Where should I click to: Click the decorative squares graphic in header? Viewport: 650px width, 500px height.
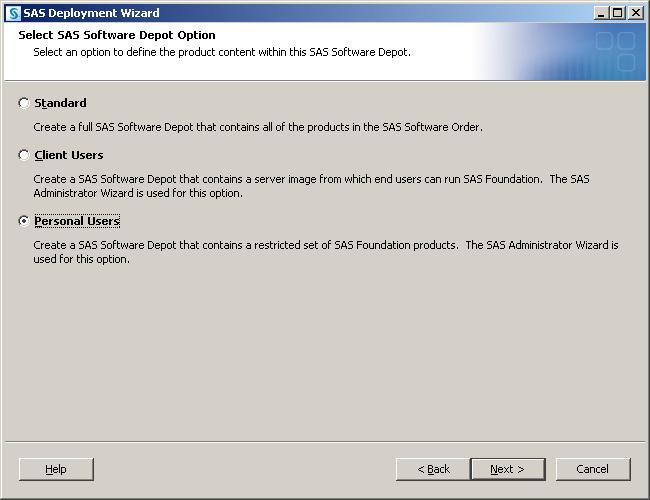615,52
